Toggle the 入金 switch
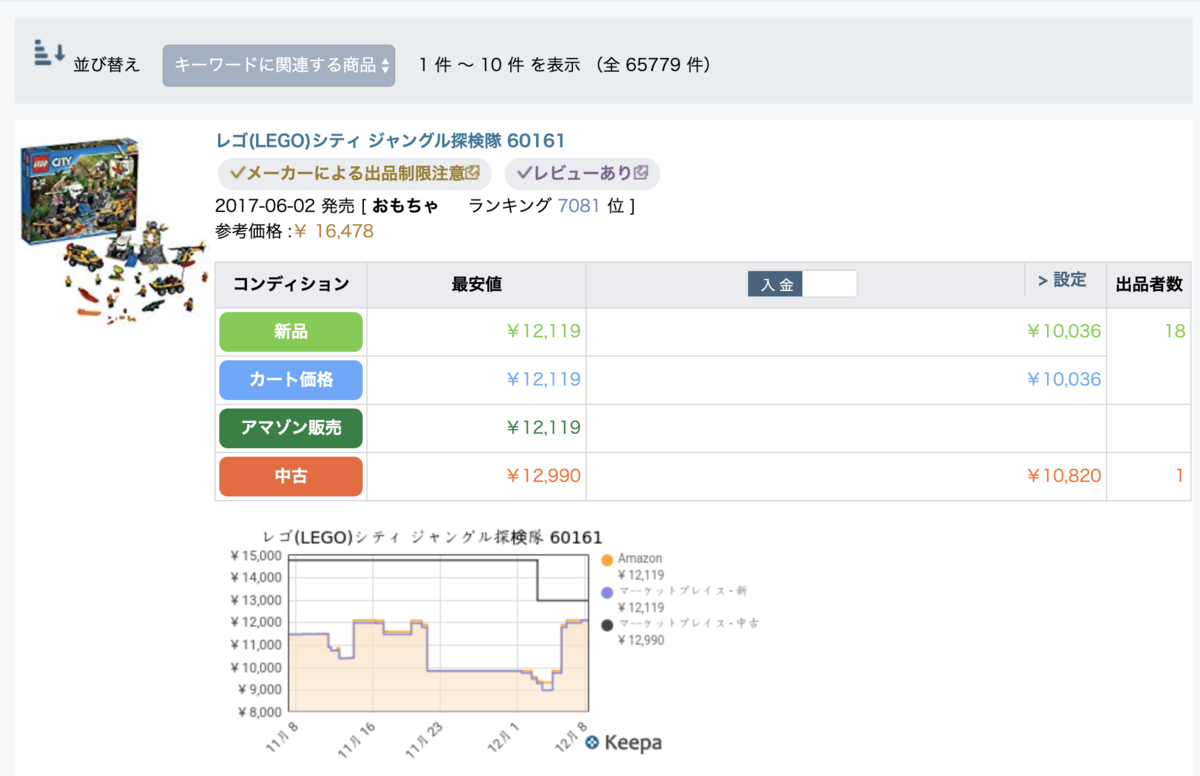 [803, 284]
